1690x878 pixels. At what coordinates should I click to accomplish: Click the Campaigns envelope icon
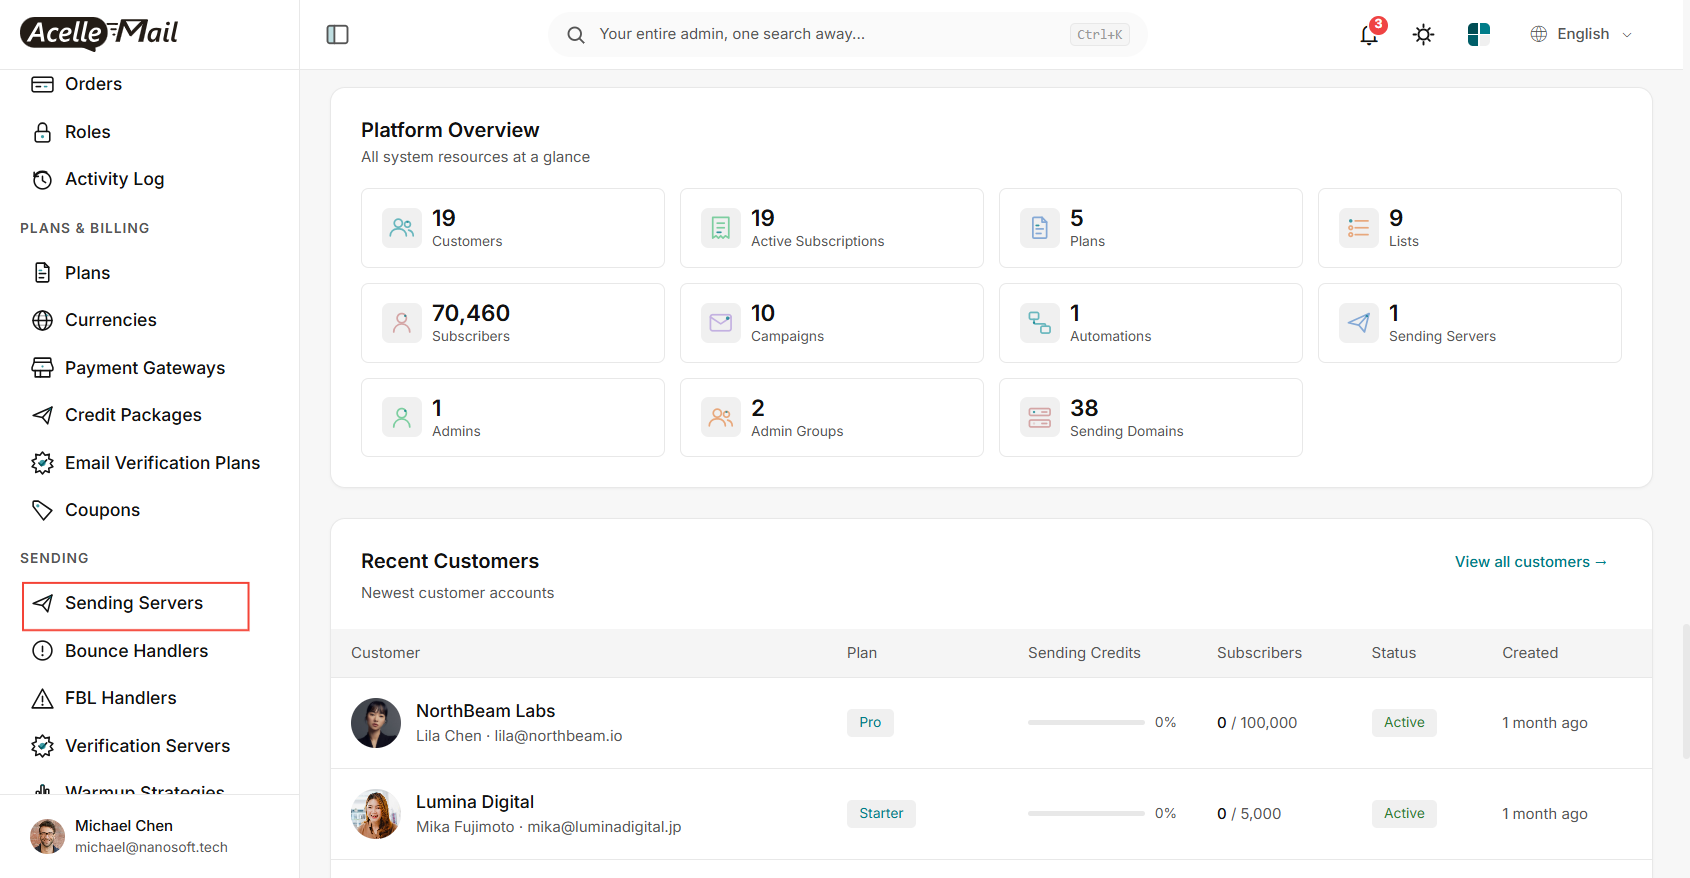click(x=721, y=323)
